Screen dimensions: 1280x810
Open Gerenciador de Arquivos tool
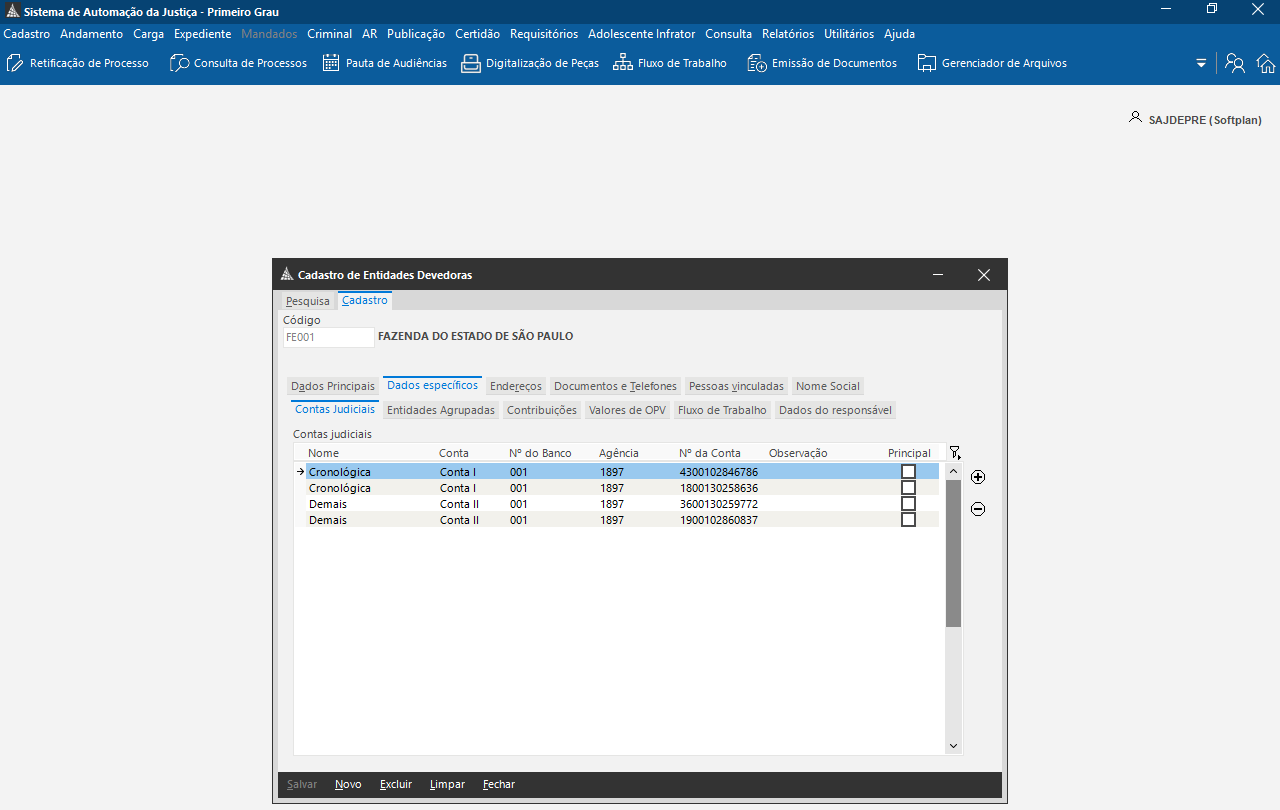click(x=992, y=63)
